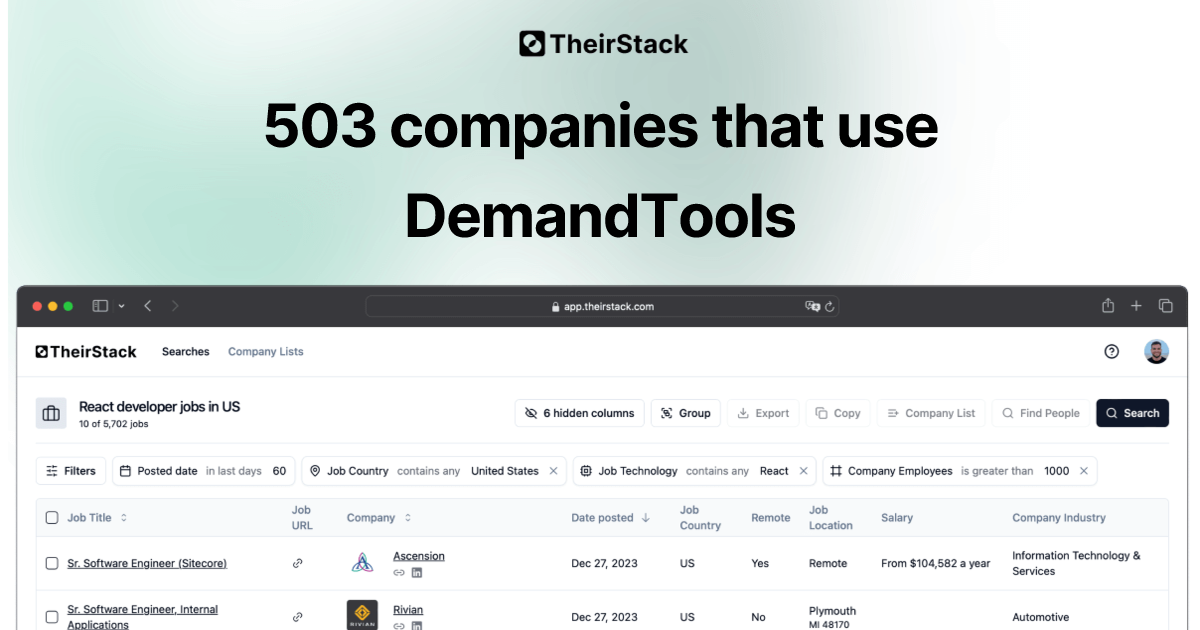The image size is (1200, 630).
Task: Open the Safari sidebar toggle icon
Action: (100, 306)
